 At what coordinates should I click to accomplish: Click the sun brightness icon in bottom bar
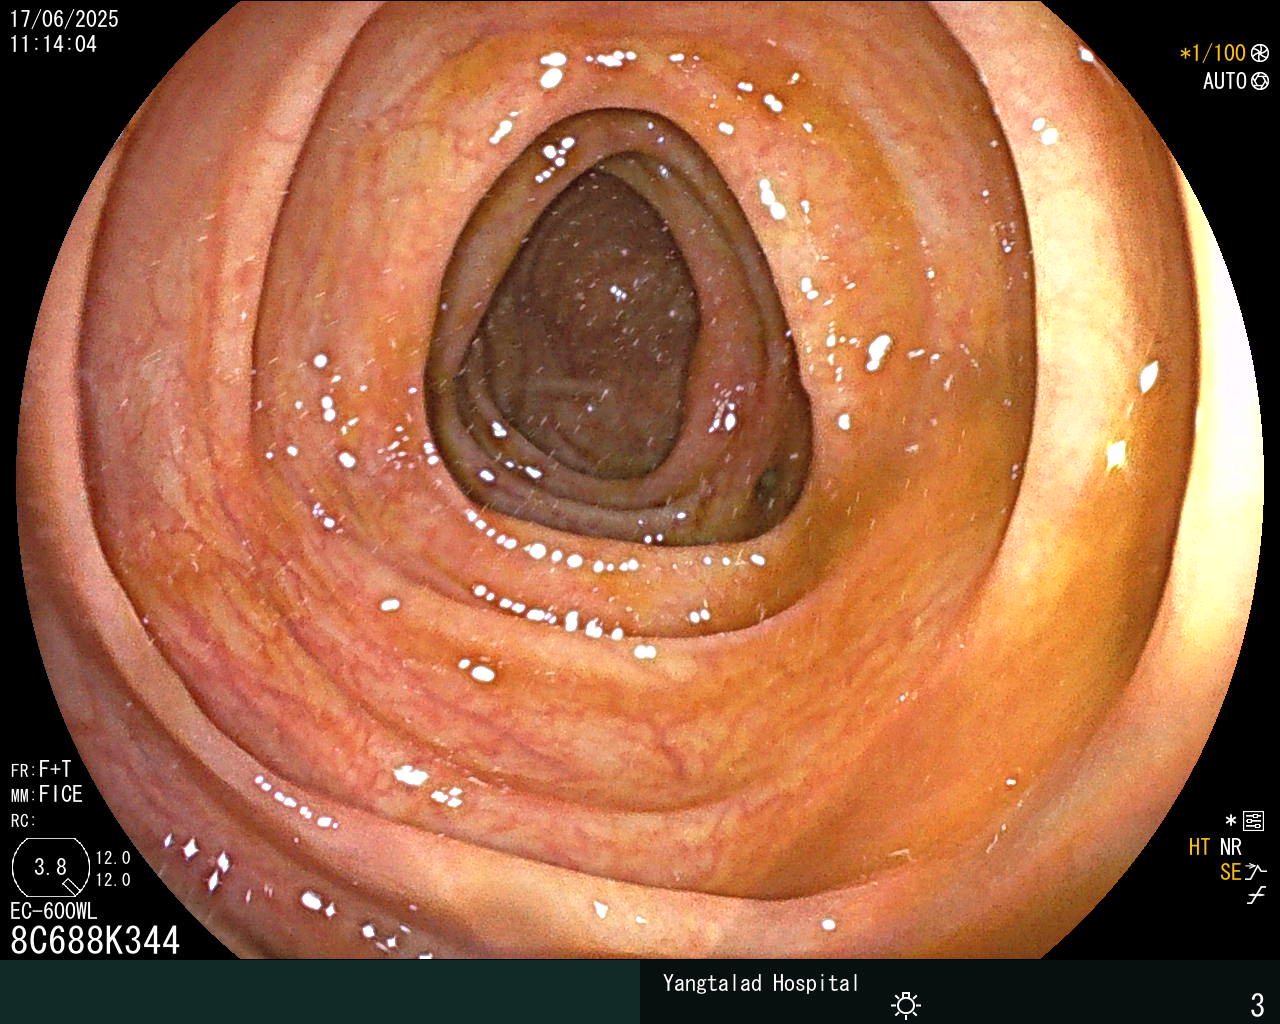906,1004
